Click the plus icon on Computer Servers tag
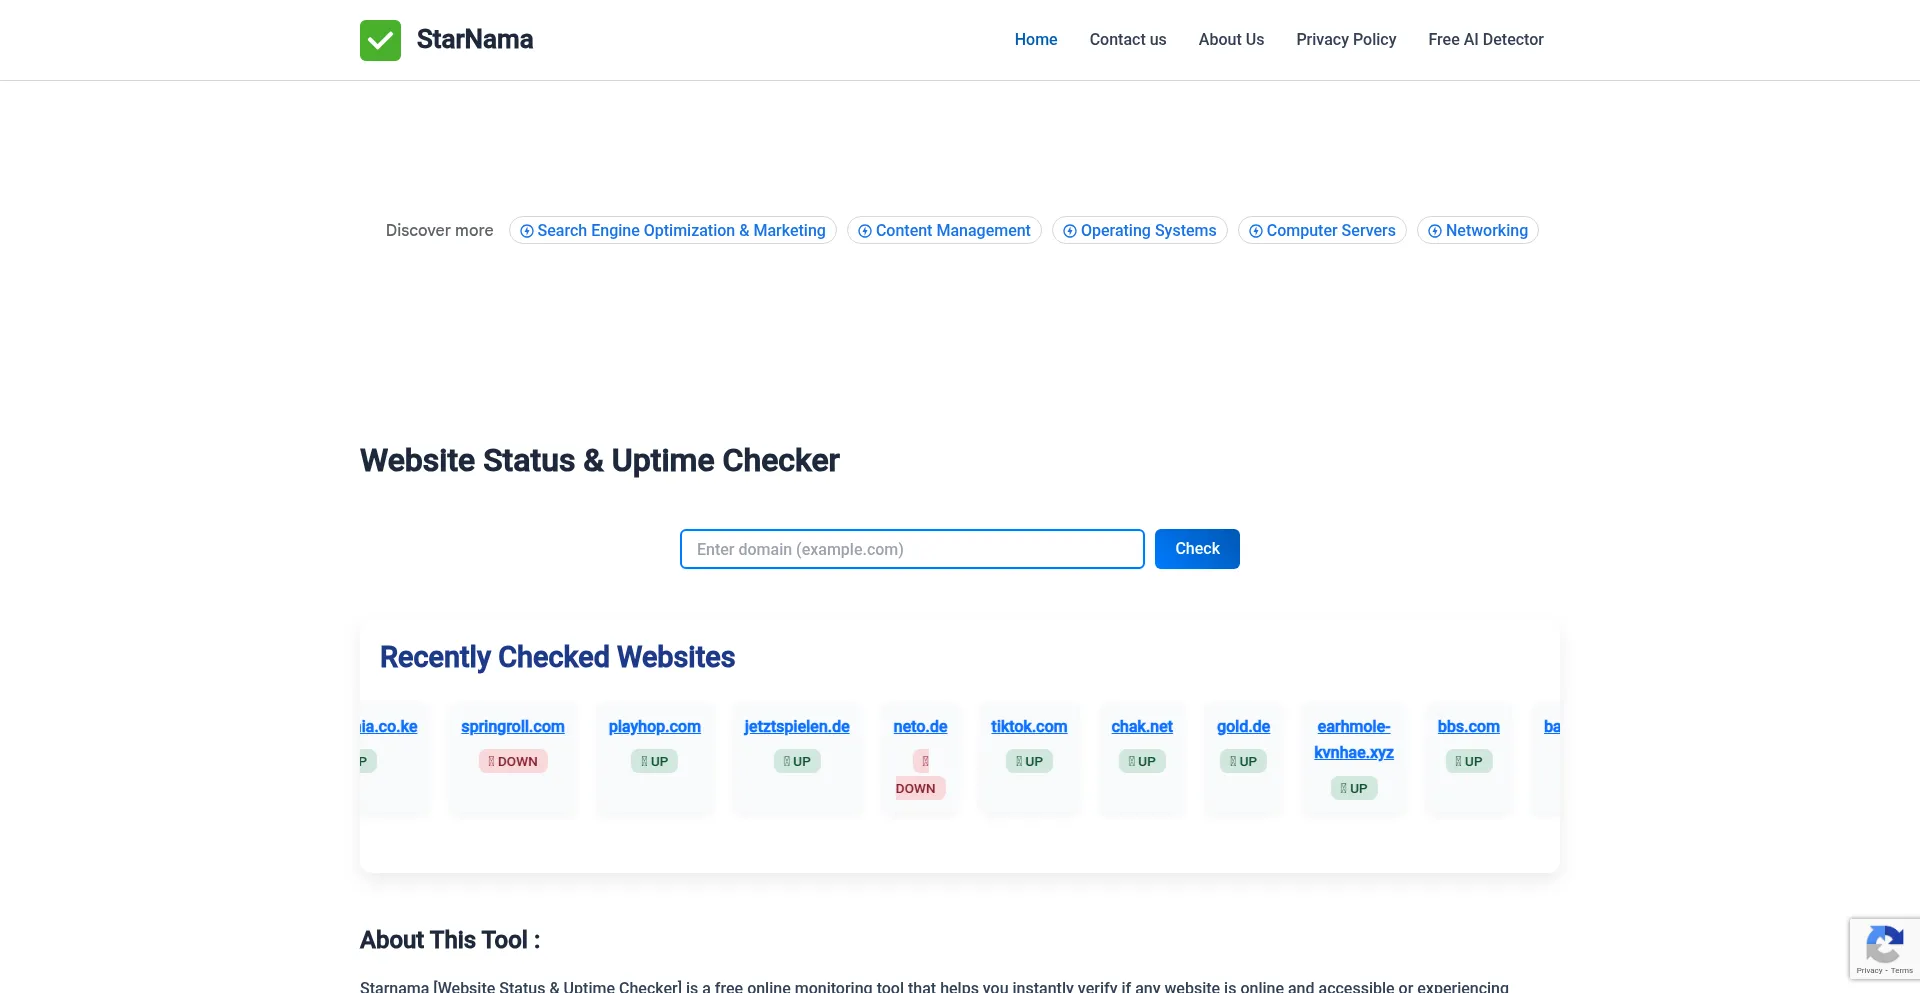1920x993 pixels. pyautogui.click(x=1255, y=230)
